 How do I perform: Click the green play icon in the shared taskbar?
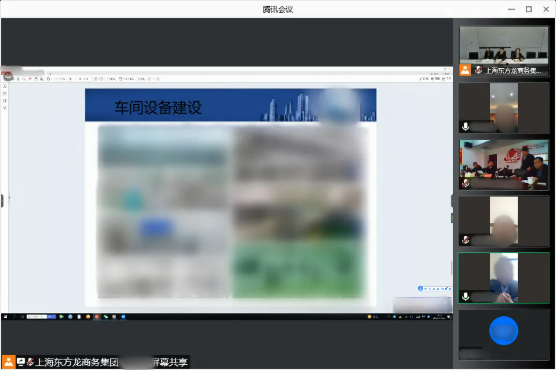(x=62, y=316)
